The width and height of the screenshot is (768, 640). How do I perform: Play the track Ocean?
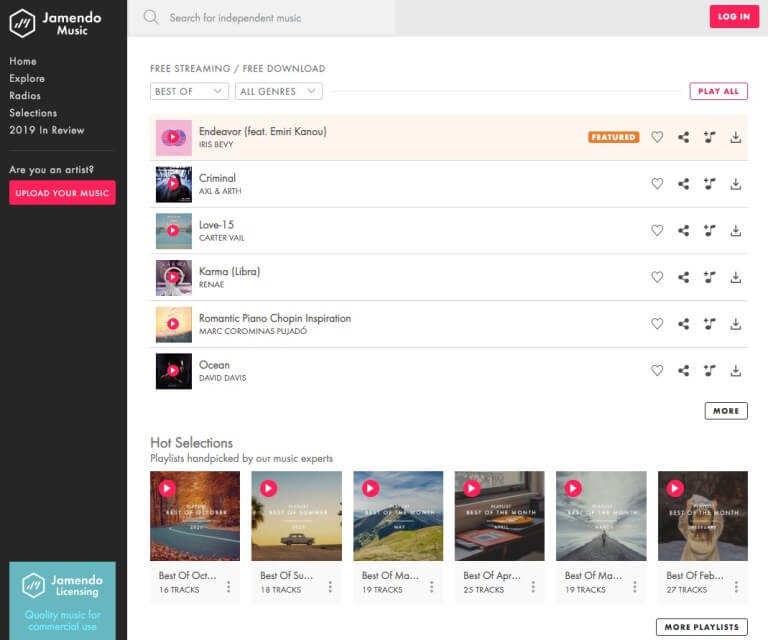click(173, 370)
